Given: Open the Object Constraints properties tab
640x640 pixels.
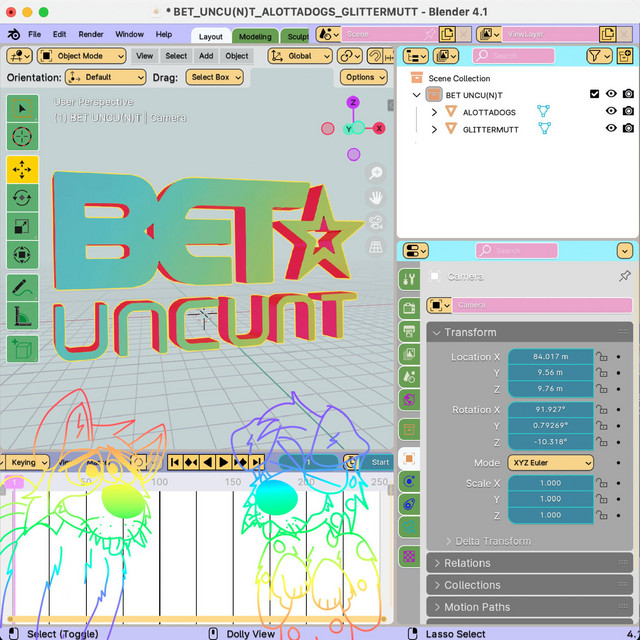Looking at the screenshot, I should pos(409,504).
